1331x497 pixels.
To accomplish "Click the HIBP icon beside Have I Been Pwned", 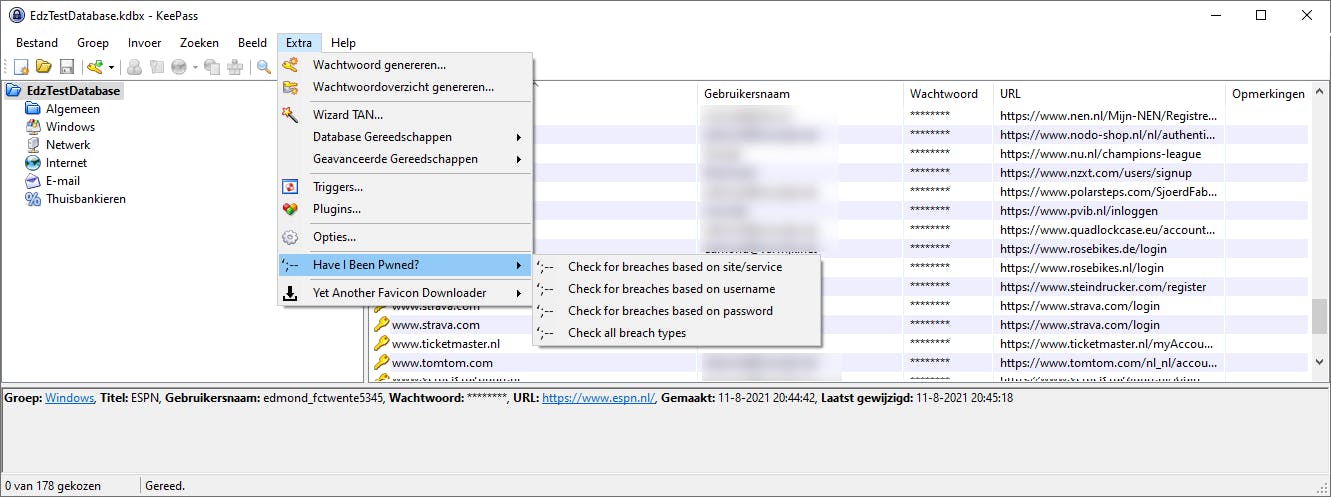I will (x=290, y=265).
